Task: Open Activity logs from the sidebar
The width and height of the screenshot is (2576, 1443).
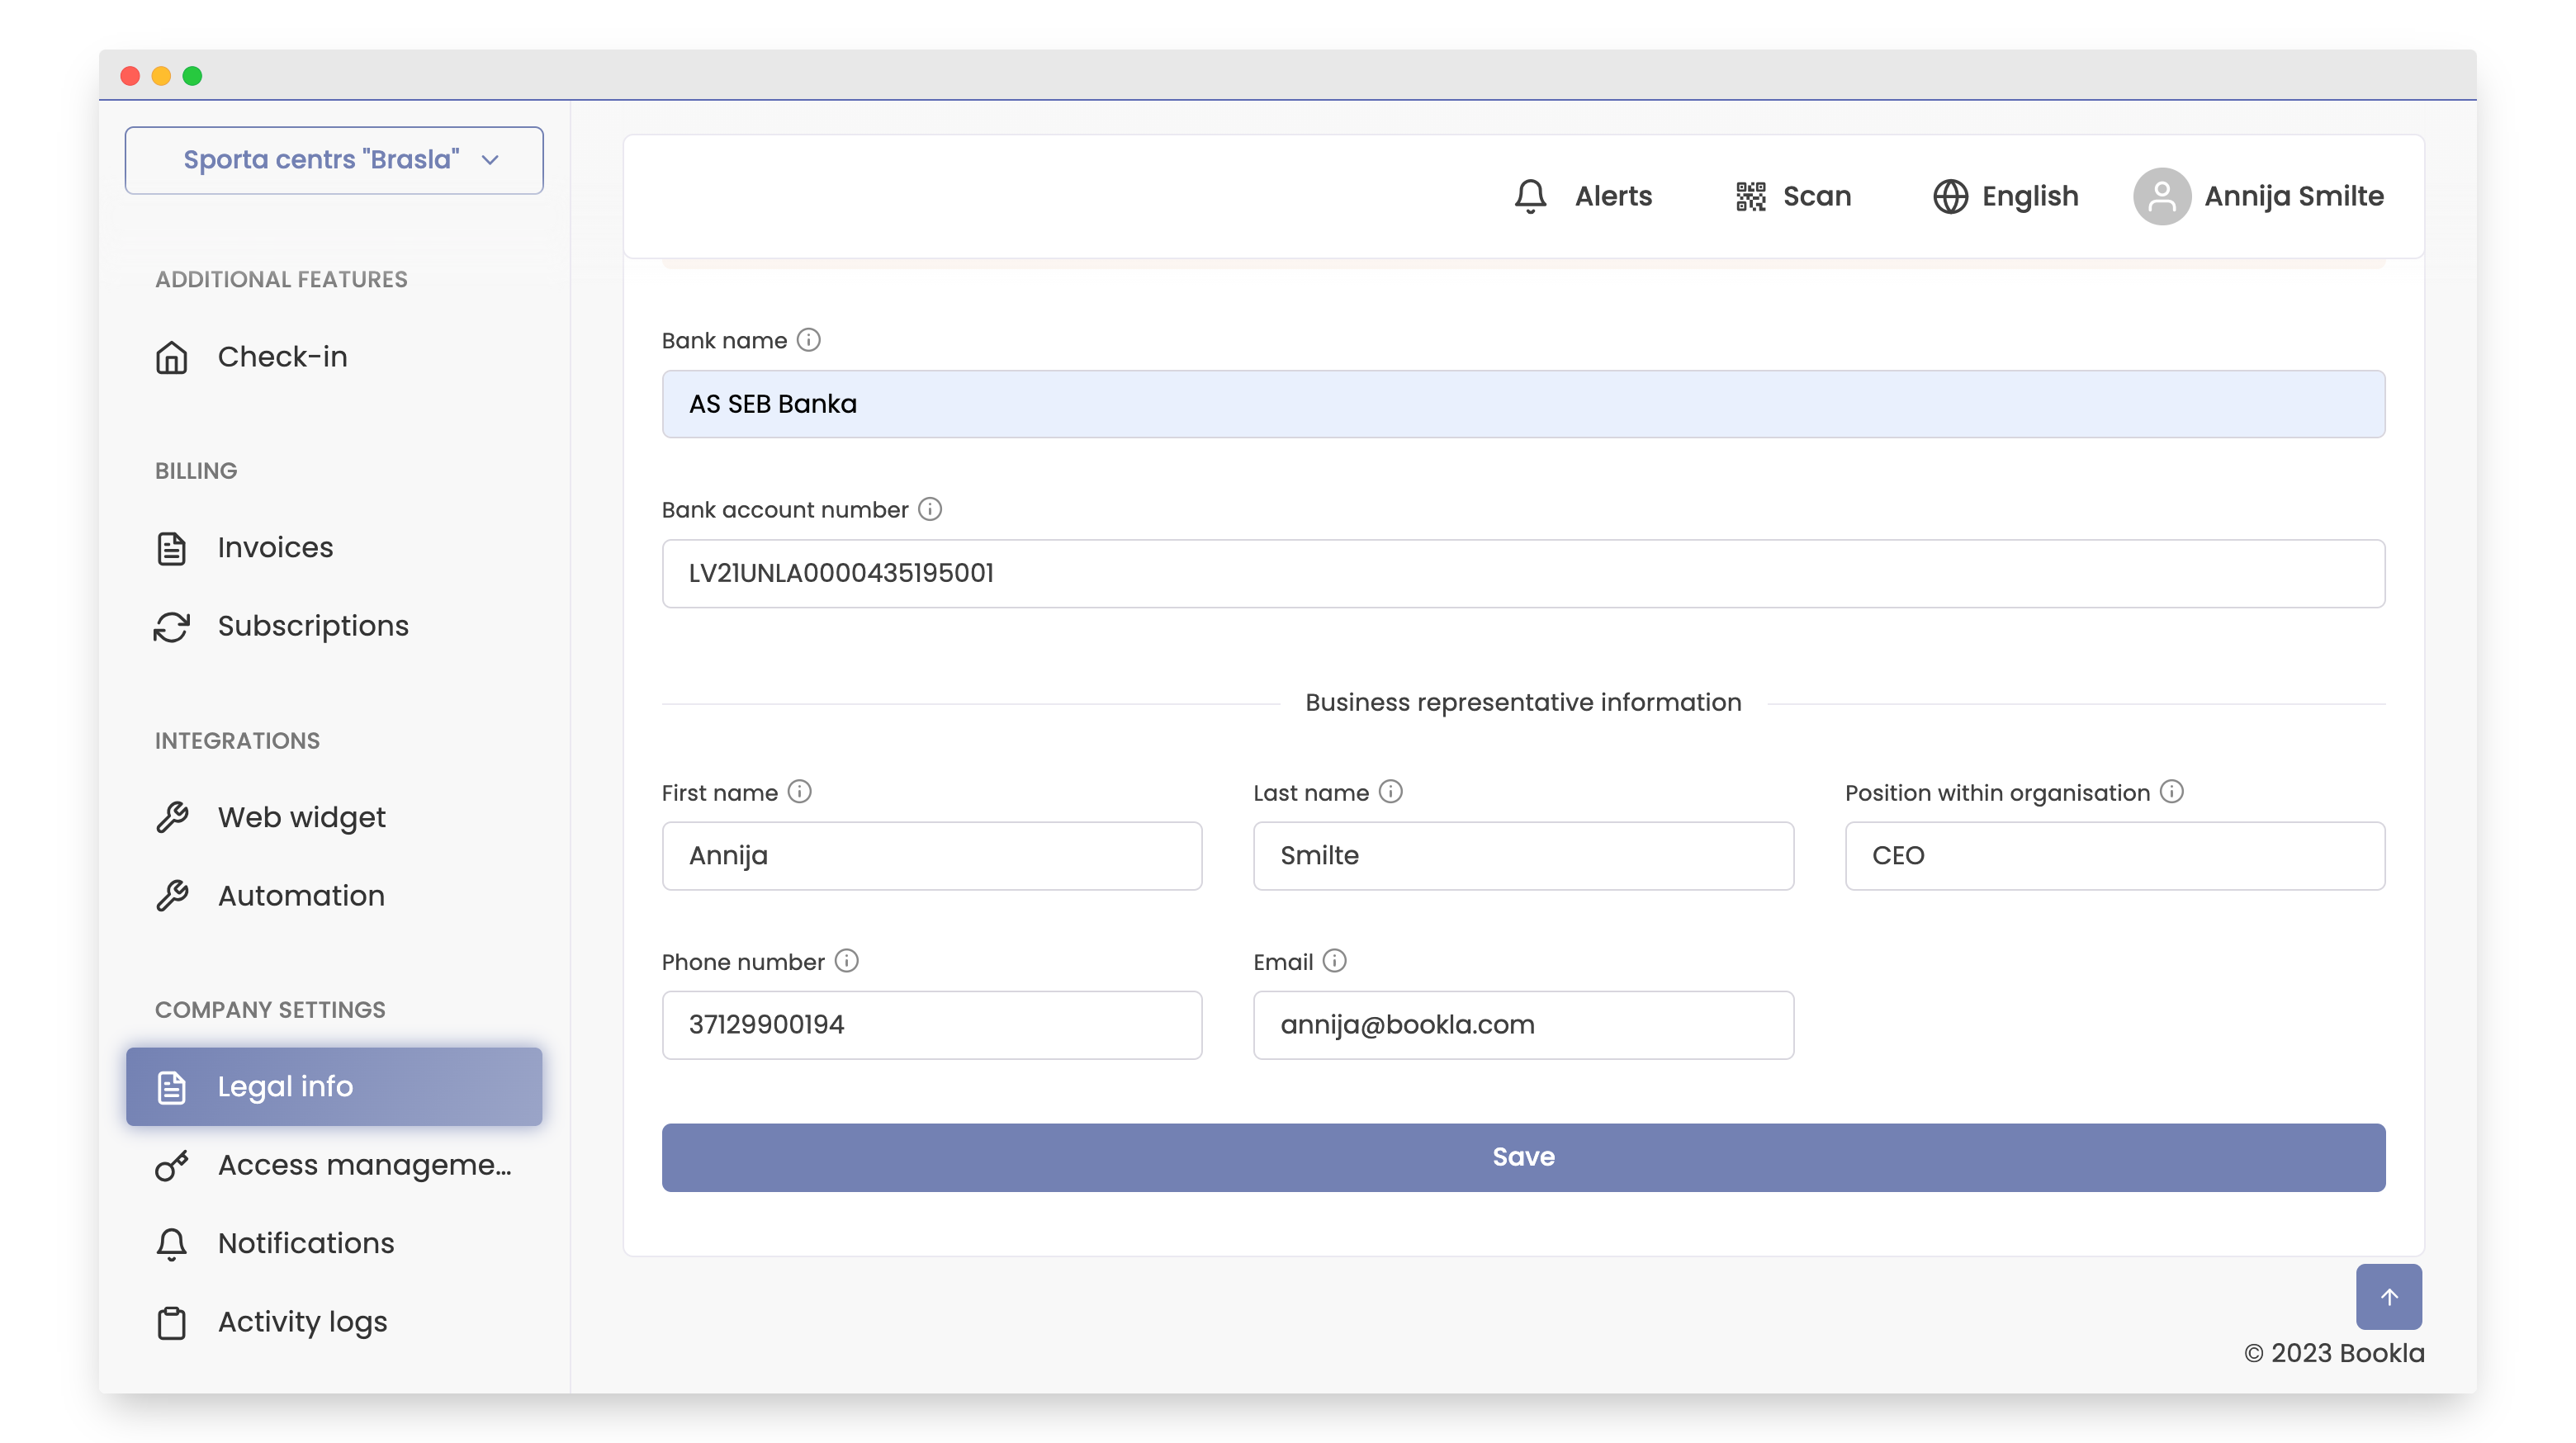Action: click(302, 1322)
